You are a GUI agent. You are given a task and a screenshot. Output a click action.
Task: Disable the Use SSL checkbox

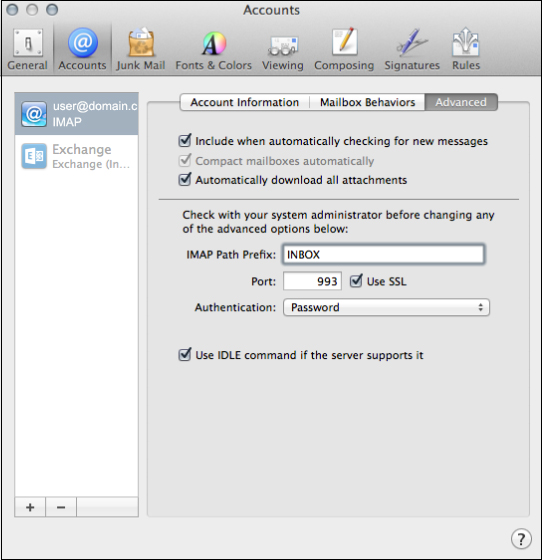[356, 281]
